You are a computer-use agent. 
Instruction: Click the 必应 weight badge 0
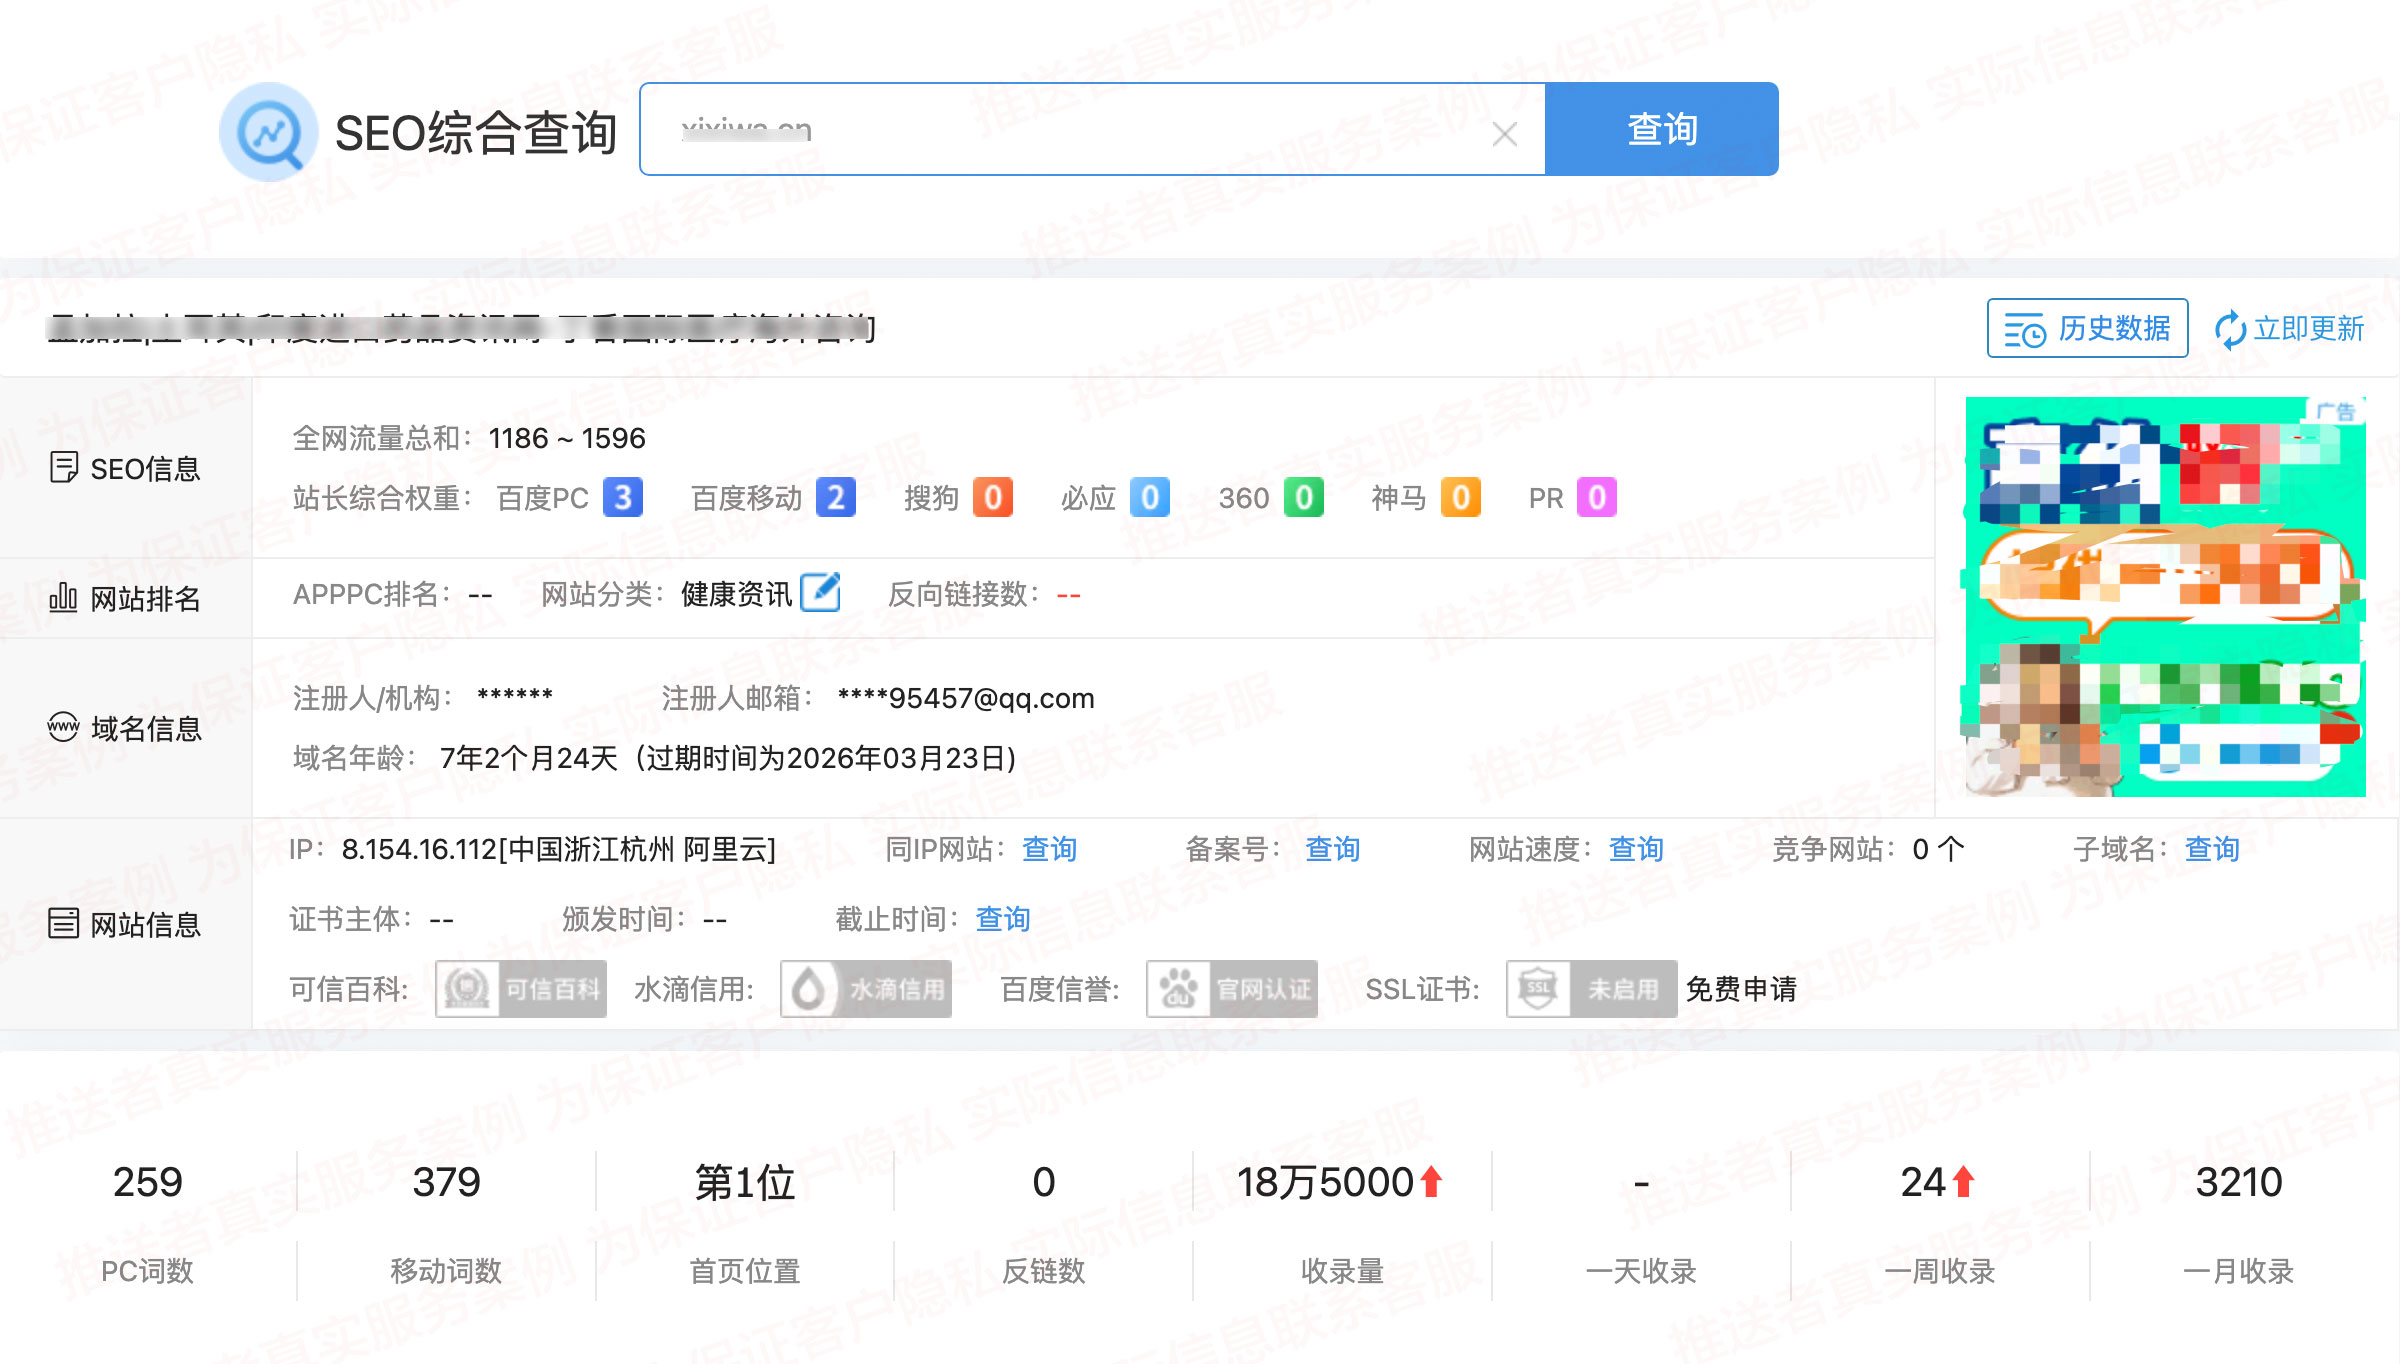[1149, 497]
